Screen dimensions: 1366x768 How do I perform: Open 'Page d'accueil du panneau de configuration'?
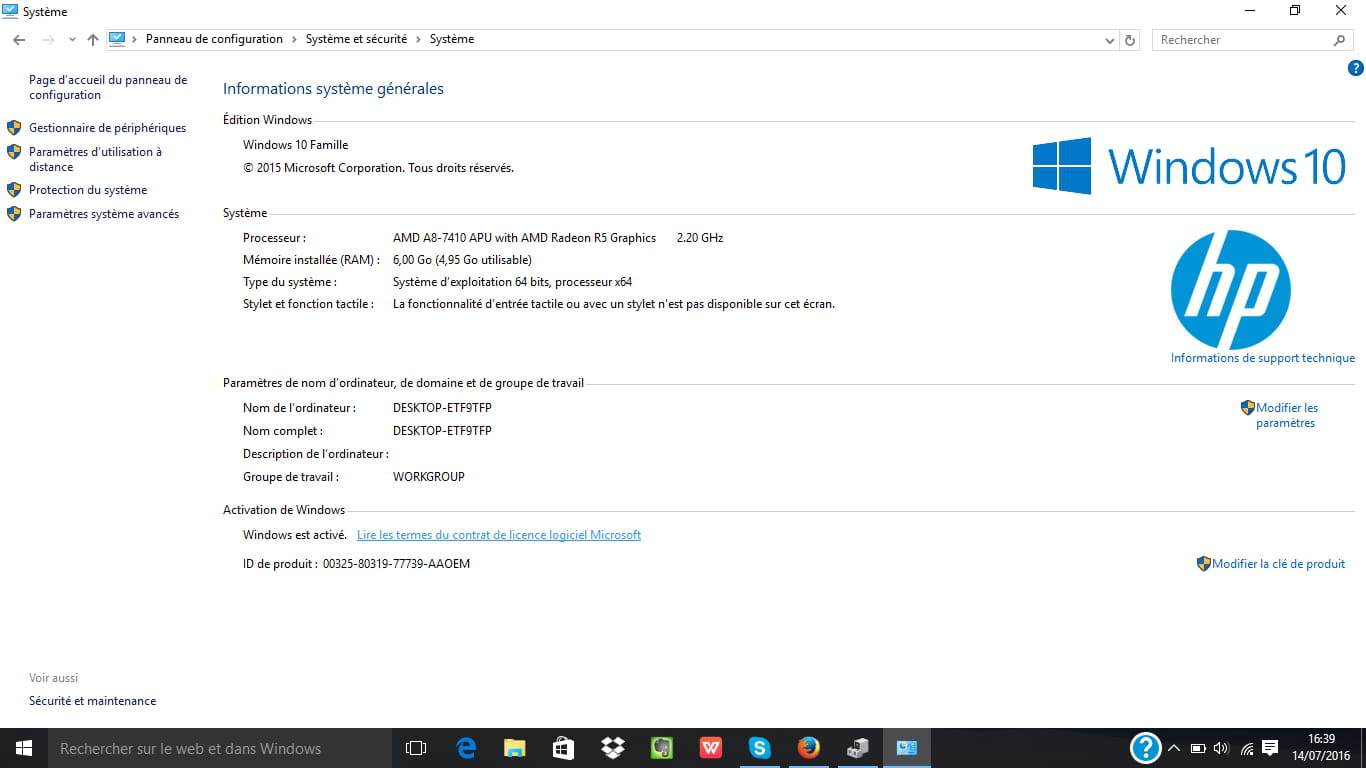pyautogui.click(x=108, y=87)
